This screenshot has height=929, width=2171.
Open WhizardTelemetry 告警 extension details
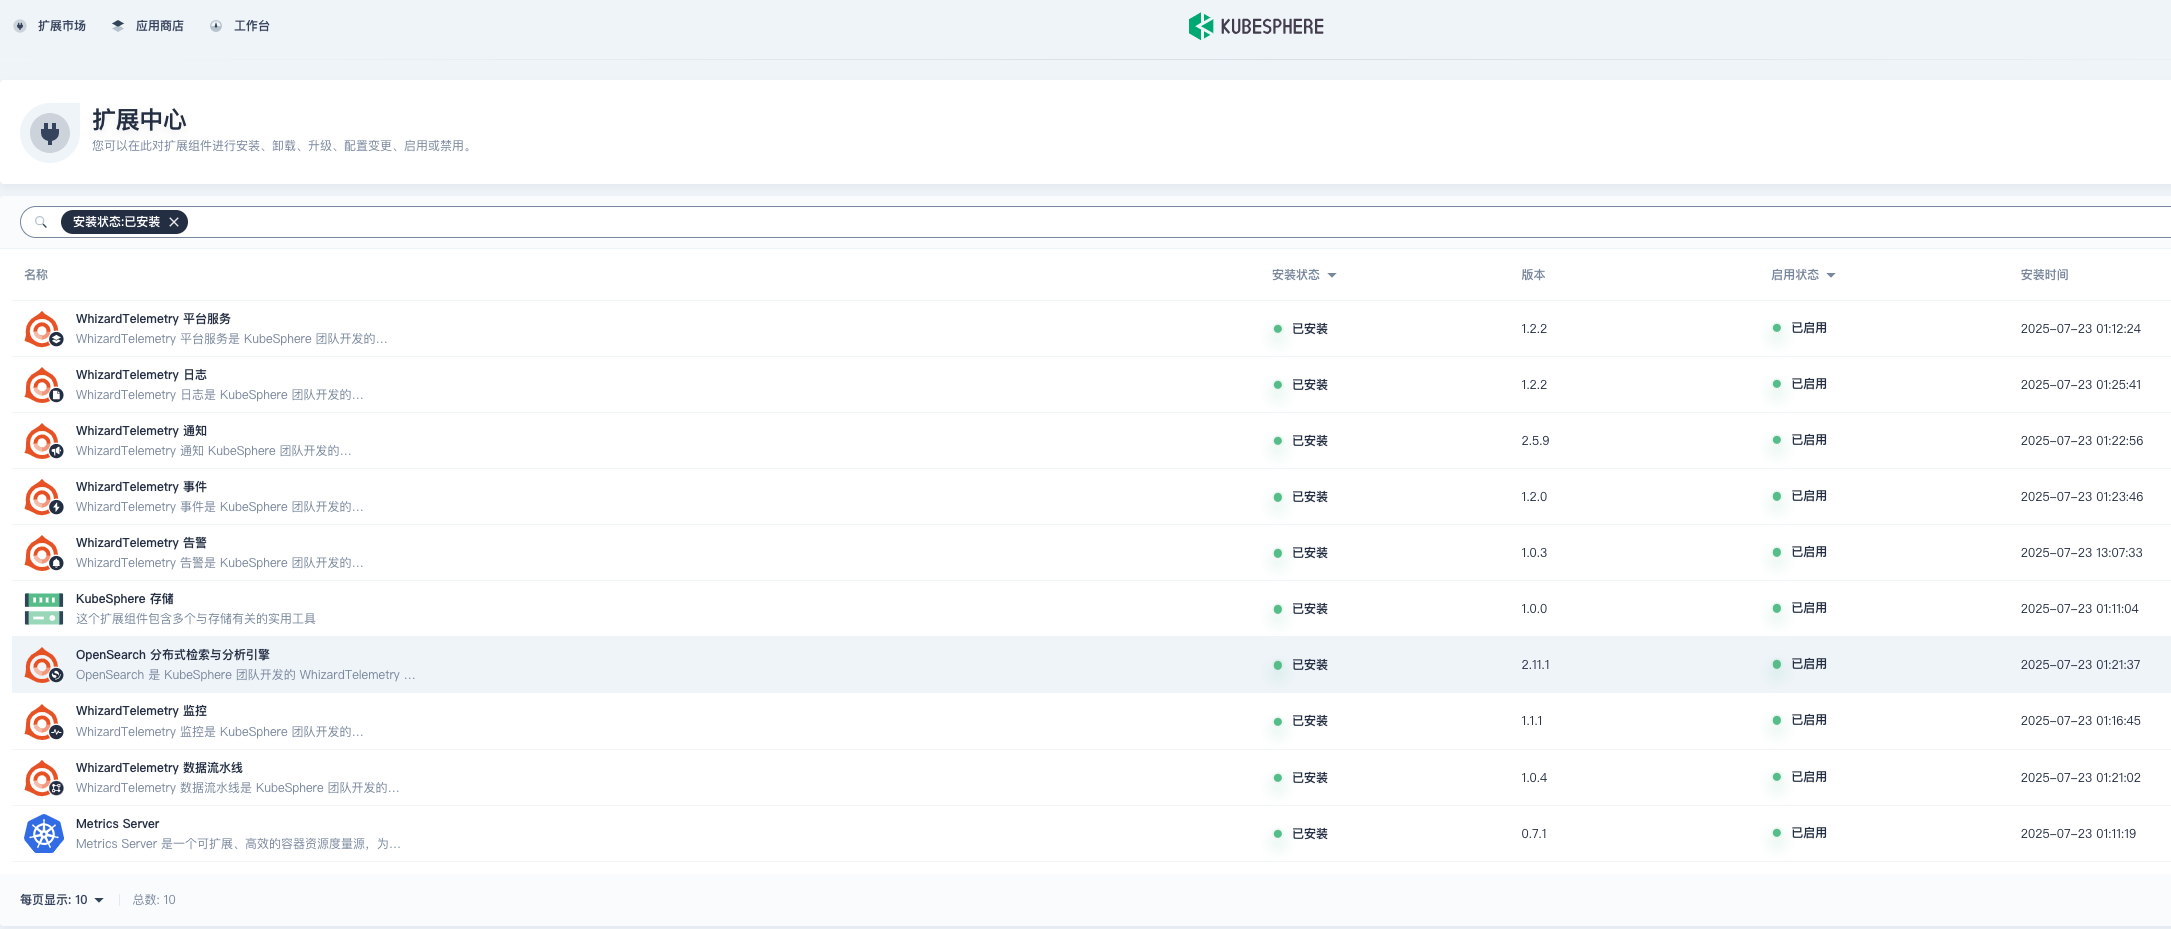pyautogui.click(x=141, y=543)
